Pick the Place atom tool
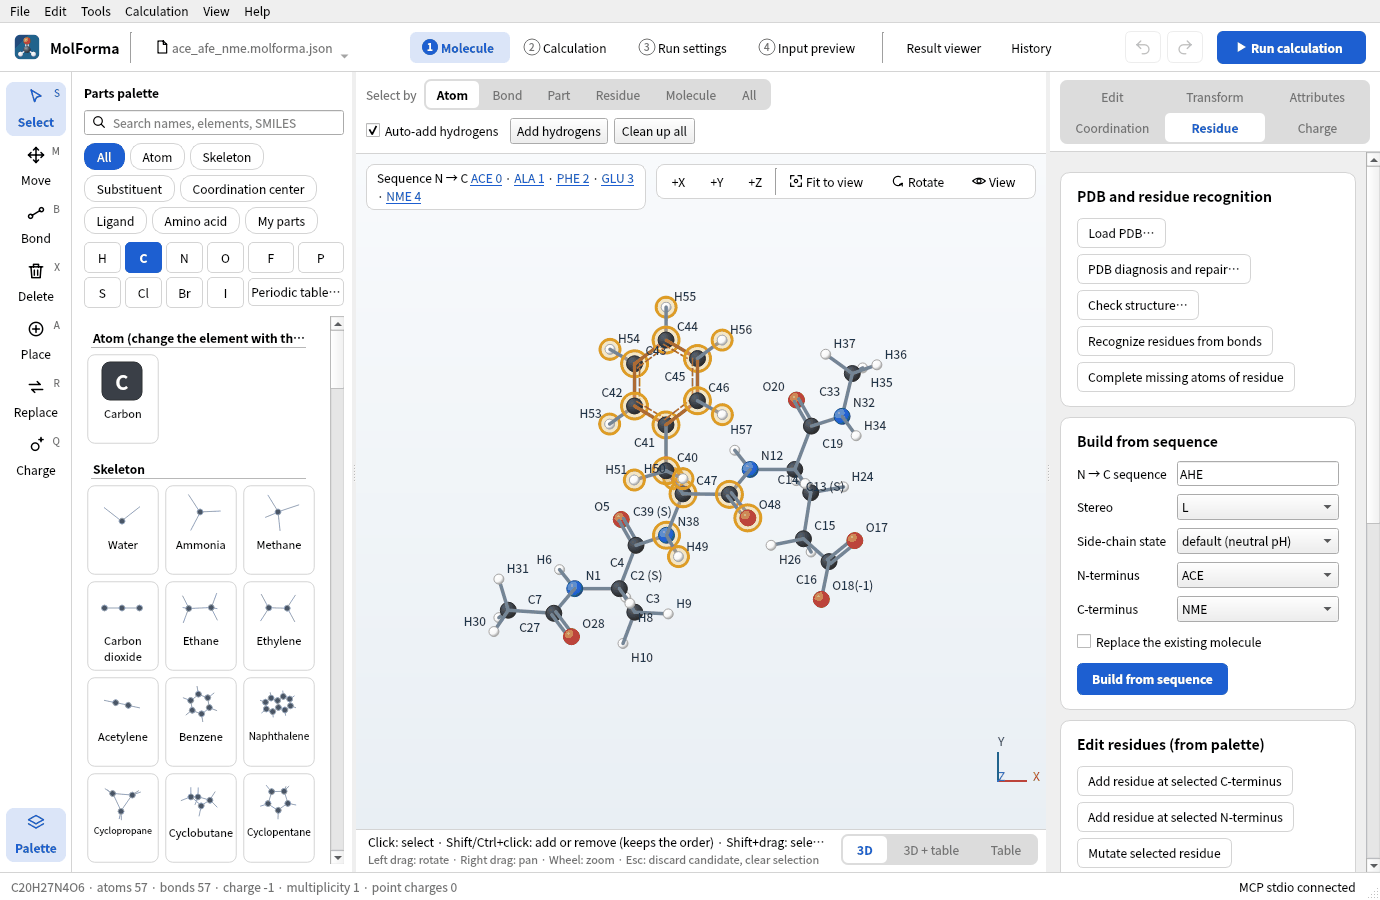 (36, 340)
